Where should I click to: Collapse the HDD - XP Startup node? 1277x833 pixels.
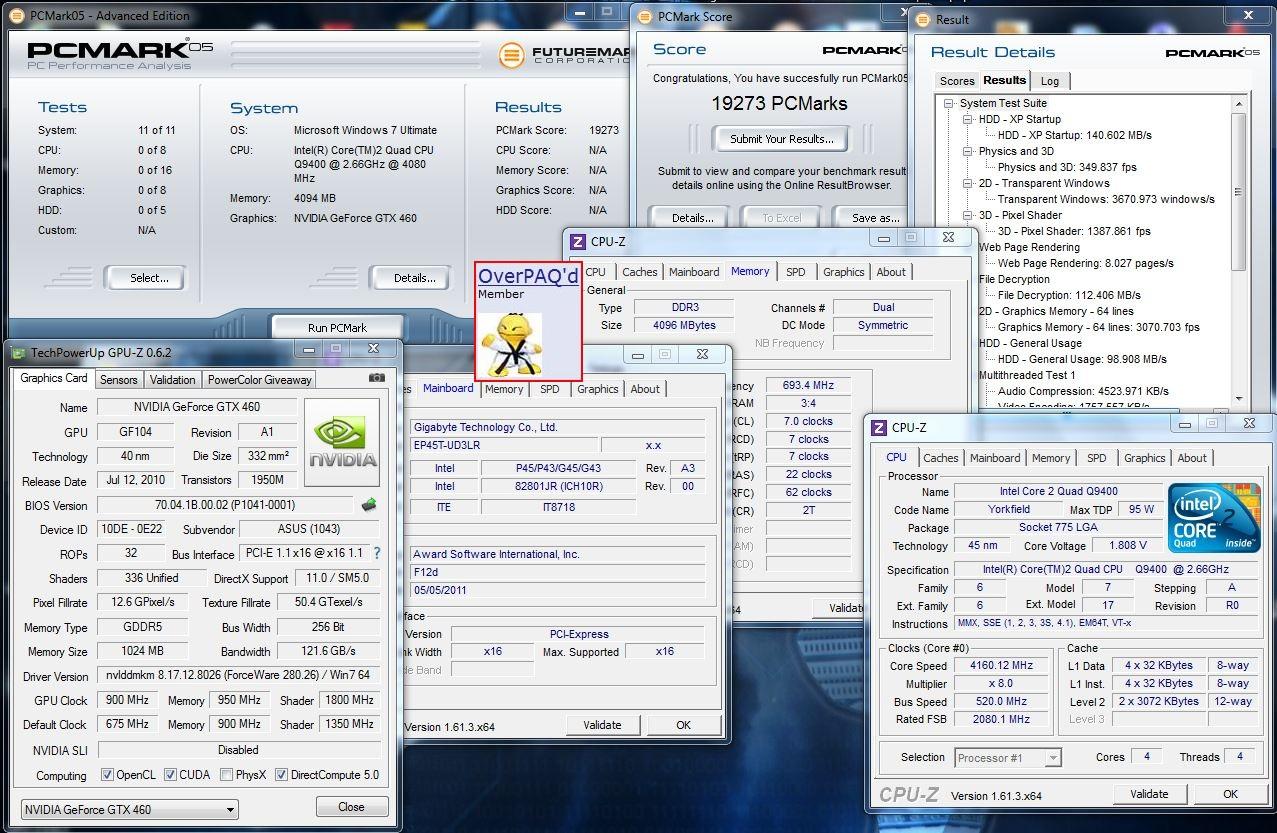(x=968, y=119)
